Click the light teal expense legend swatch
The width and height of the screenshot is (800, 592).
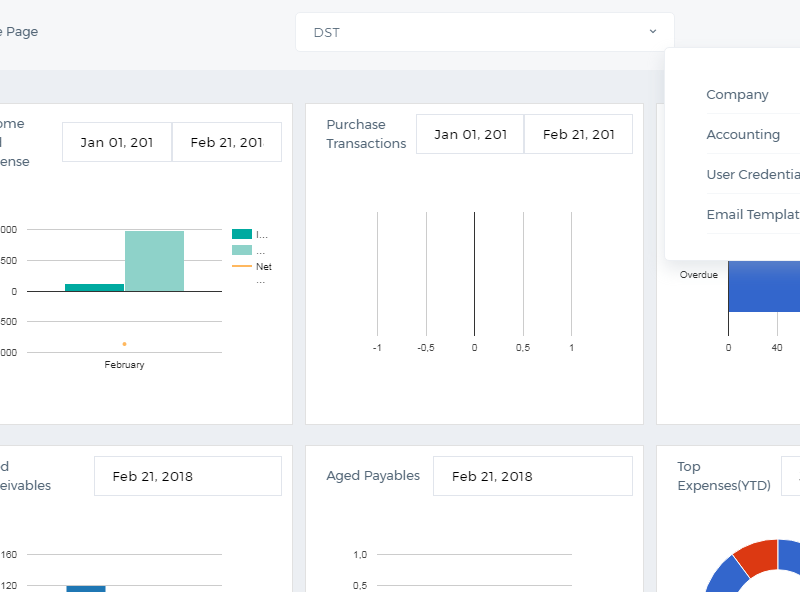click(x=242, y=250)
